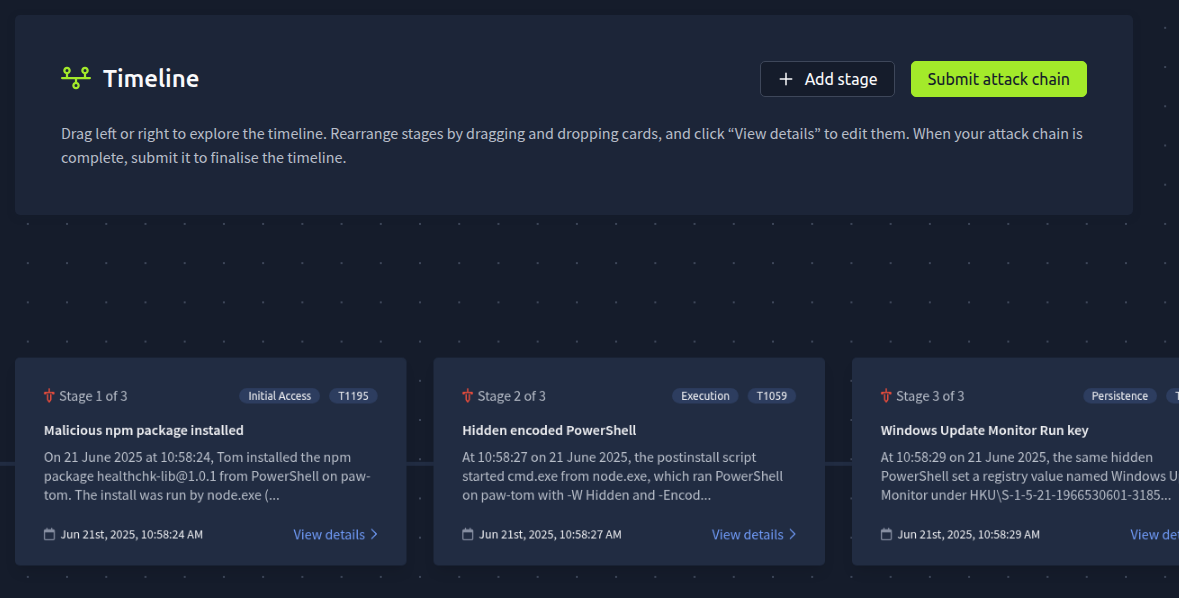1179x598 pixels.
Task: Click the chevron next to Stage 2 View details
Action: click(x=792, y=534)
